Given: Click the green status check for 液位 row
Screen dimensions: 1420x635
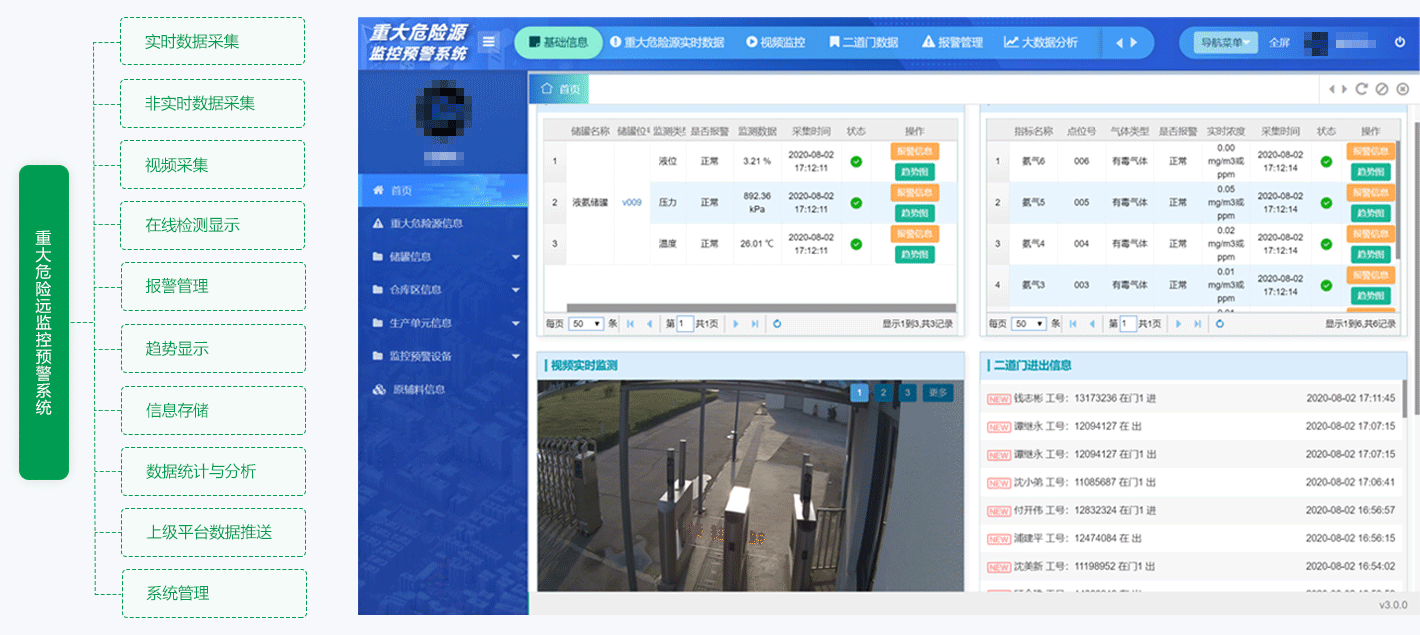Looking at the screenshot, I should (x=856, y=161).
